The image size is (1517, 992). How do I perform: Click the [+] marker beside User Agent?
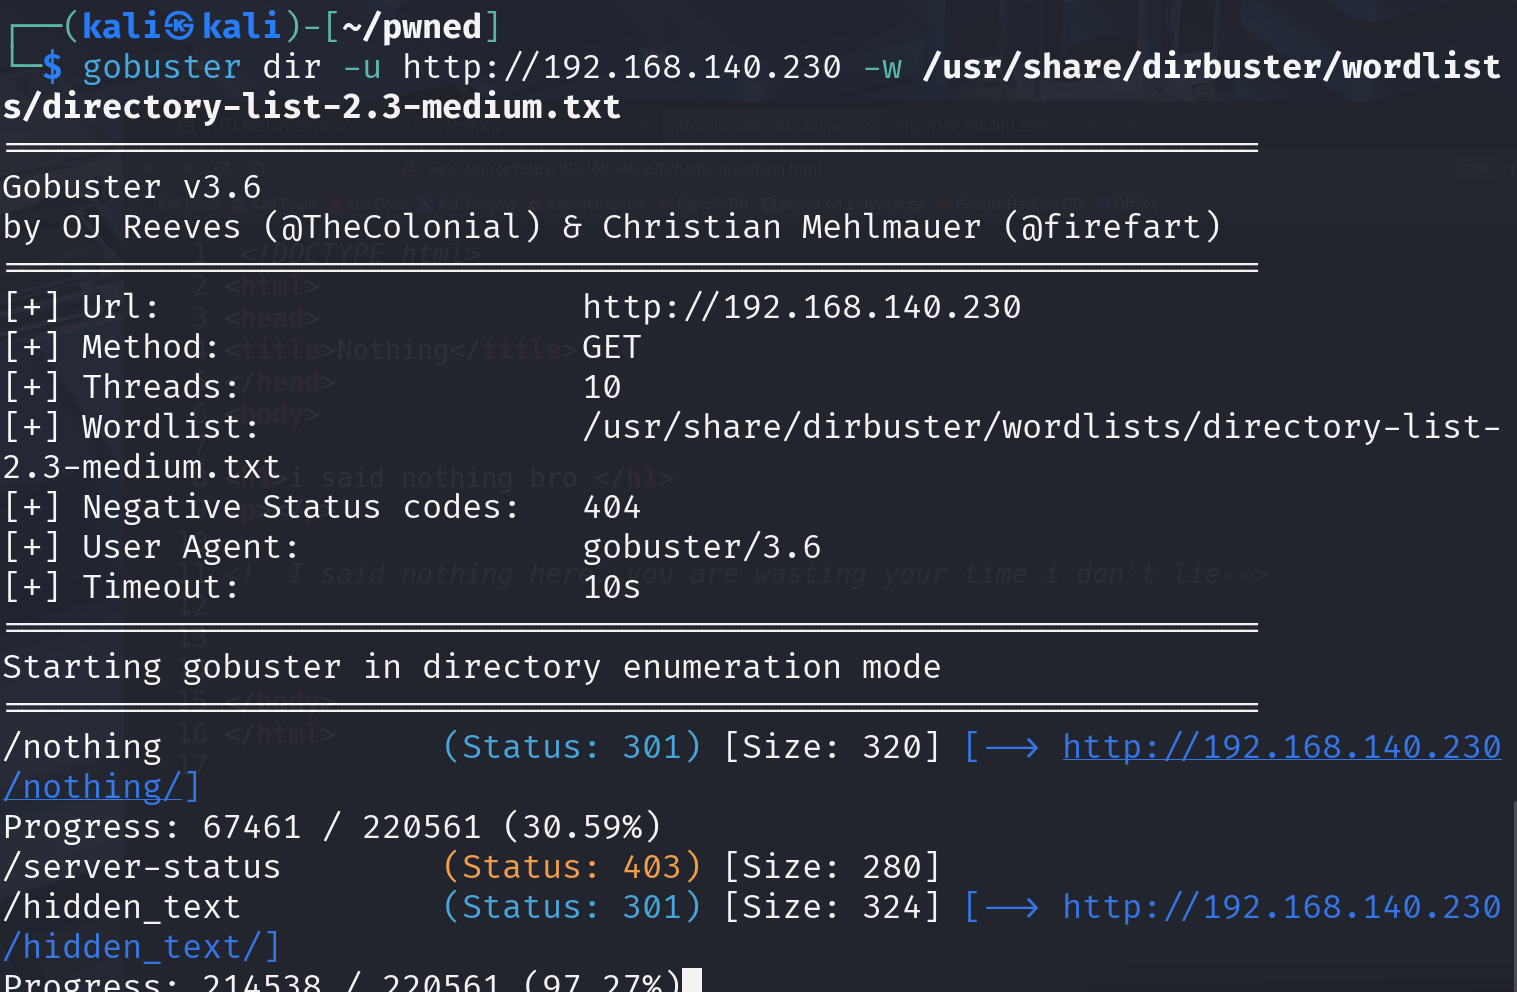pyautogui.click(x=32, y=547)
